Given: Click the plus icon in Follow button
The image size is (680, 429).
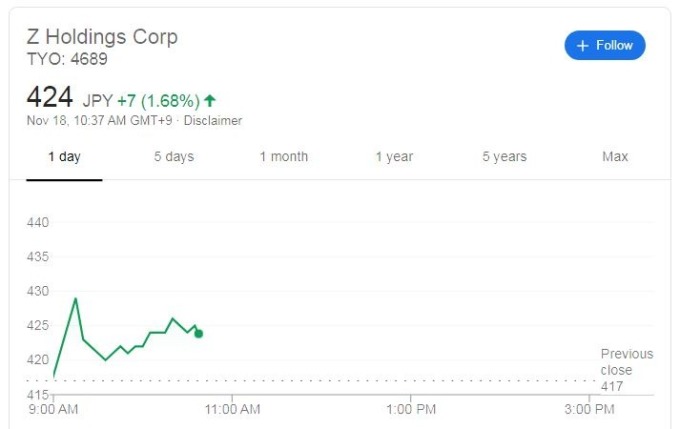Looking at the screenshot, I should [582, 46].
